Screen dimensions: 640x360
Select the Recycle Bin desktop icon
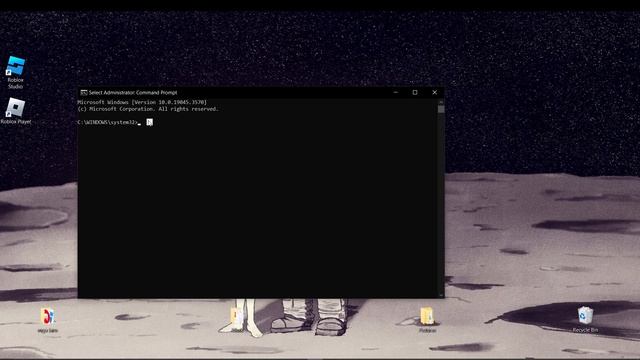click(585, 319)
